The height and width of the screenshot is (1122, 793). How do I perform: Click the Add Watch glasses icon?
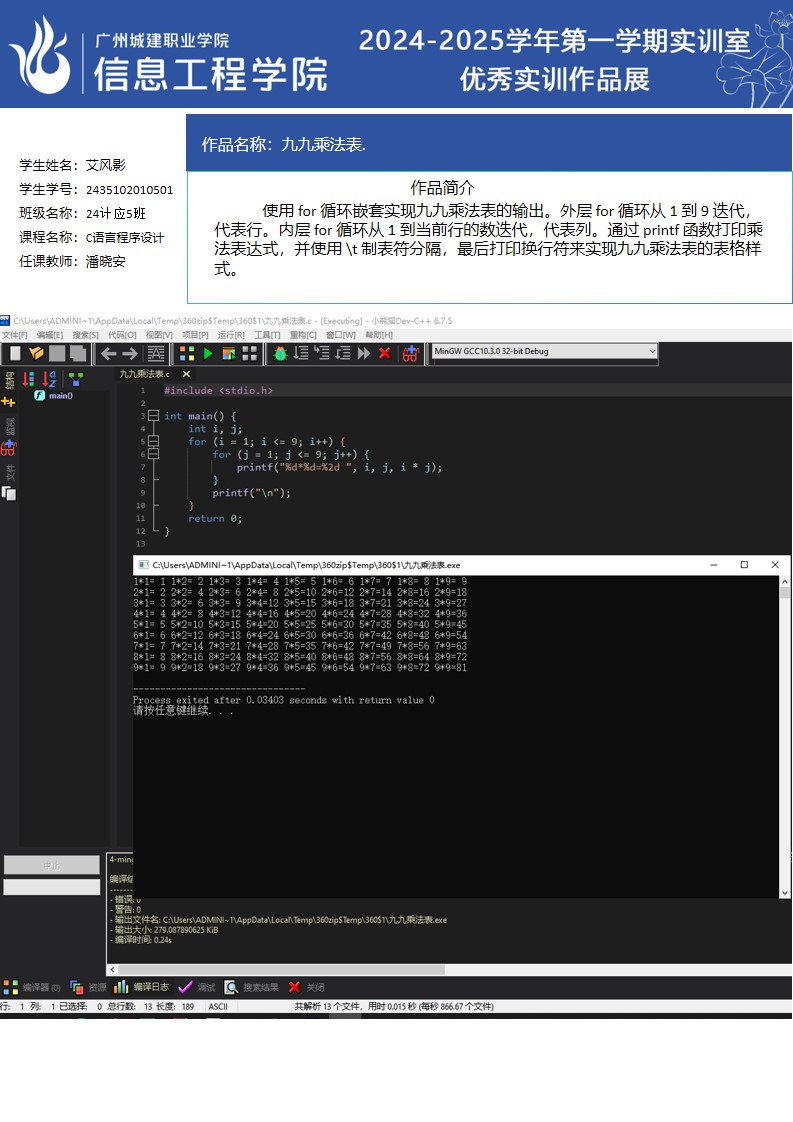pyautogui.click(x=410, y=353)
